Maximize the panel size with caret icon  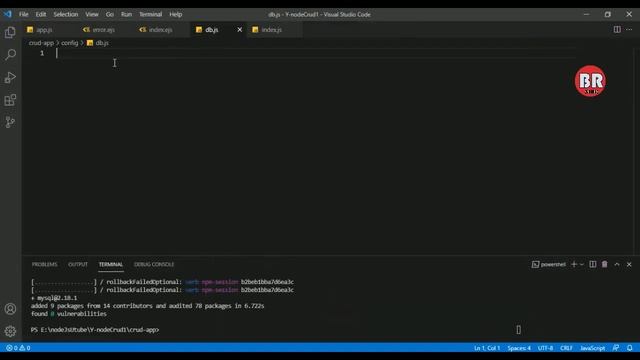(x=617, y=264)
